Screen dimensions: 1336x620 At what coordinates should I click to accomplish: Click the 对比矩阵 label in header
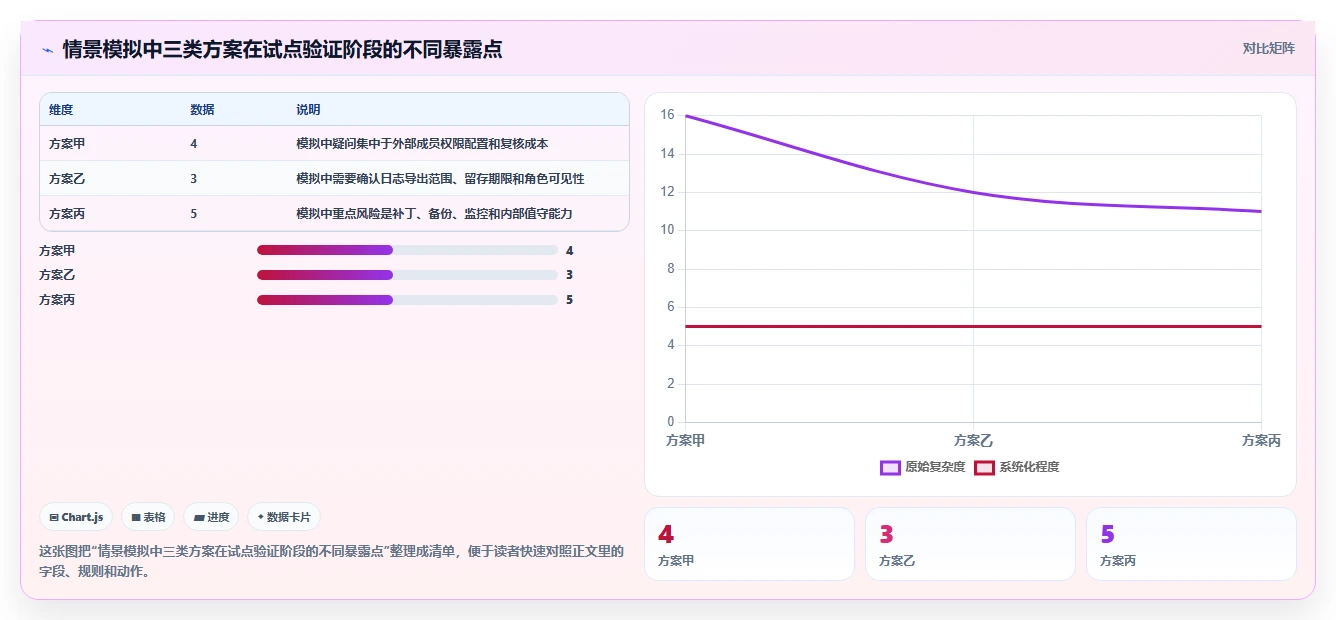pyautogui.click(x=1268, y=48)
